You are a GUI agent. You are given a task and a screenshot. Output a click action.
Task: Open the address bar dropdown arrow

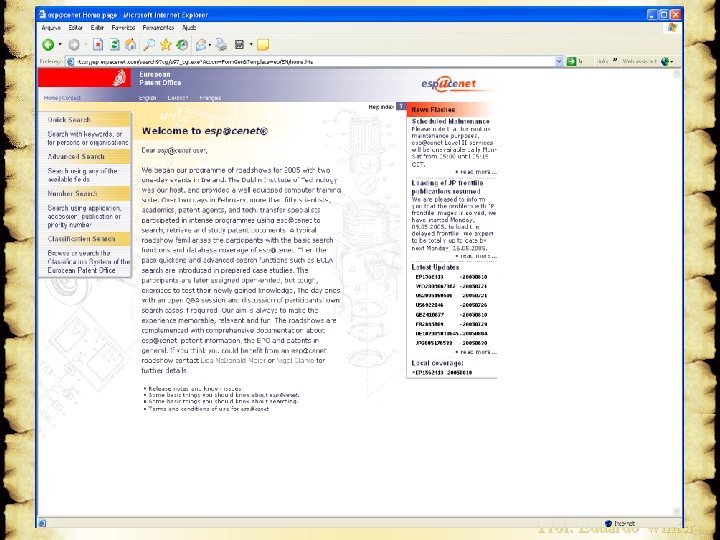[x=559, y=62]
